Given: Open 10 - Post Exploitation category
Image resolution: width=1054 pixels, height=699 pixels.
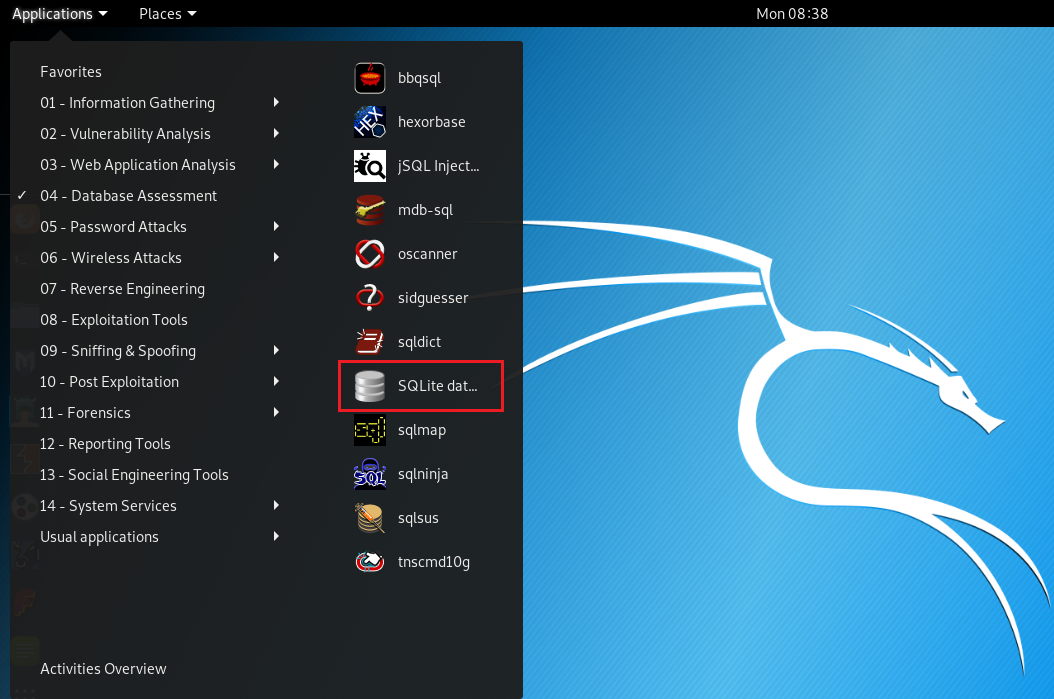Looking at the screenshot, I should (x=110, y=382).
